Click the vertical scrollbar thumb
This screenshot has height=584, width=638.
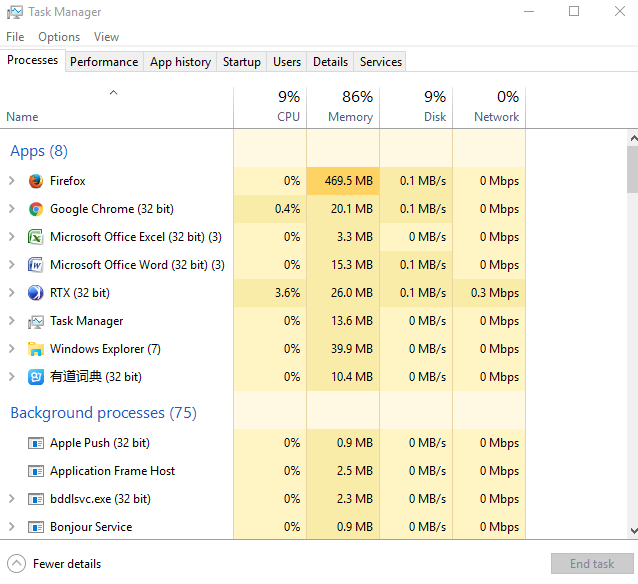(633, 169)
